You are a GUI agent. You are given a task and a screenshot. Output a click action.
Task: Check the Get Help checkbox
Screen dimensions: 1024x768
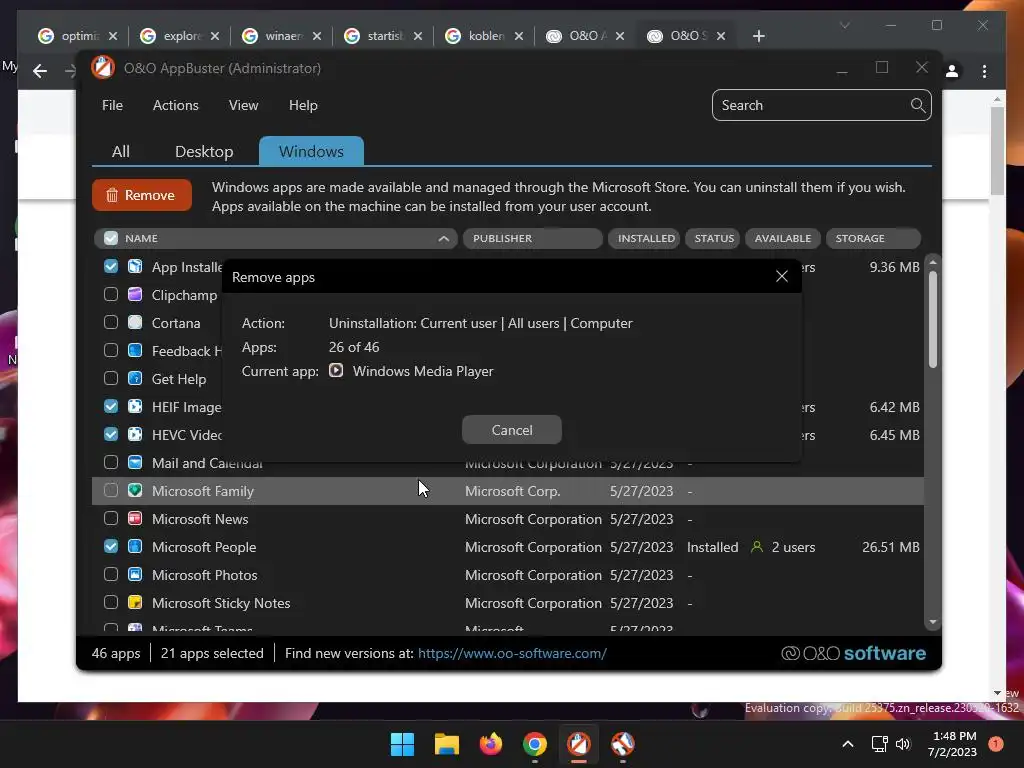point(111,379)
